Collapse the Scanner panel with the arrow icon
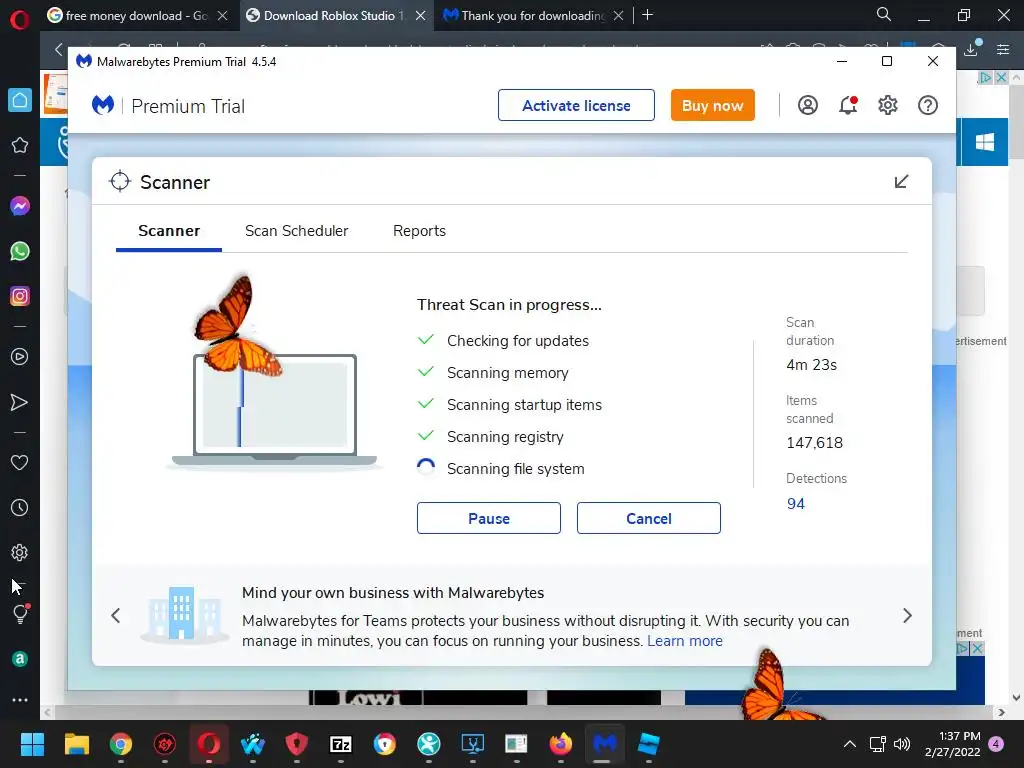The image size is (1024, 768). click(x=901, y=182)
